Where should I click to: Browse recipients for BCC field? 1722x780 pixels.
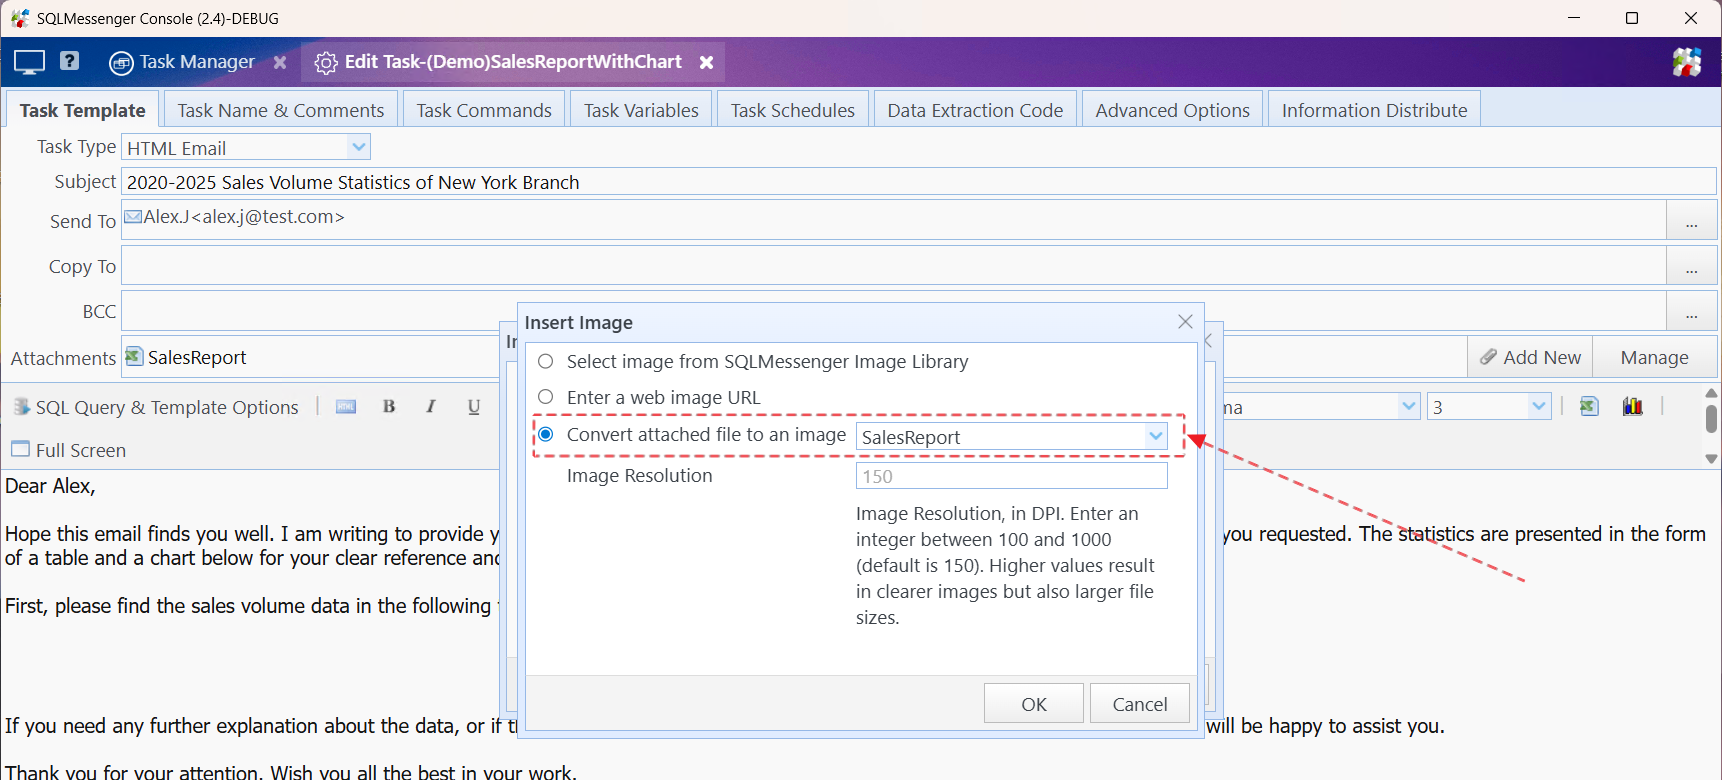pyautogui.click(x=1691, y=311)
